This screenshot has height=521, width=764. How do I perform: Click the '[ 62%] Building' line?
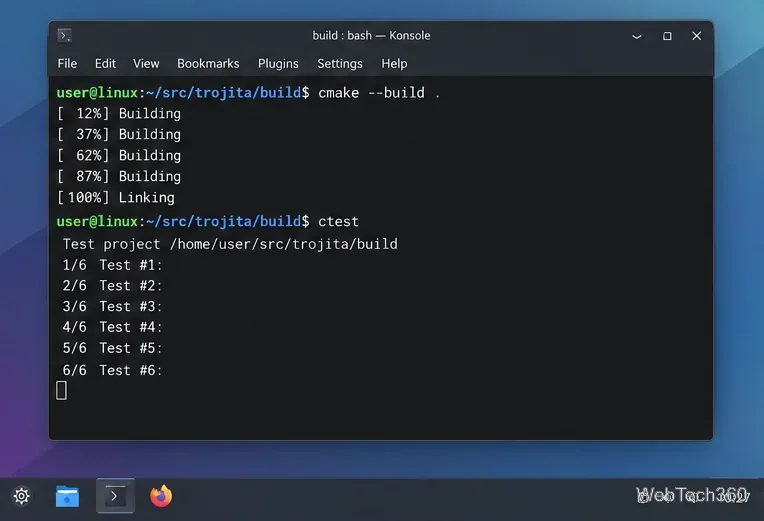click(119, 155)
